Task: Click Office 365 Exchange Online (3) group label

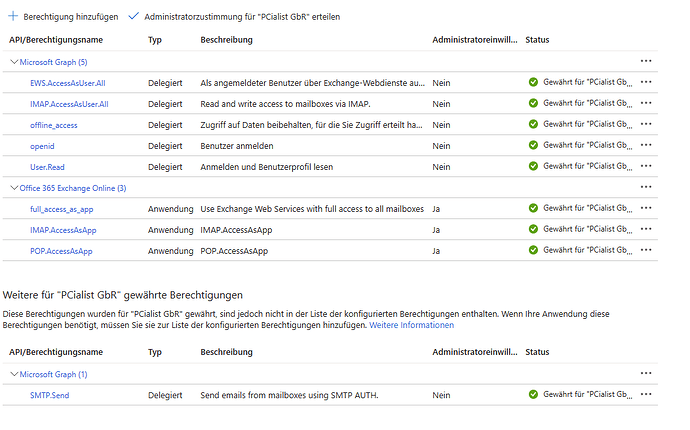Action: click(73, 188)
